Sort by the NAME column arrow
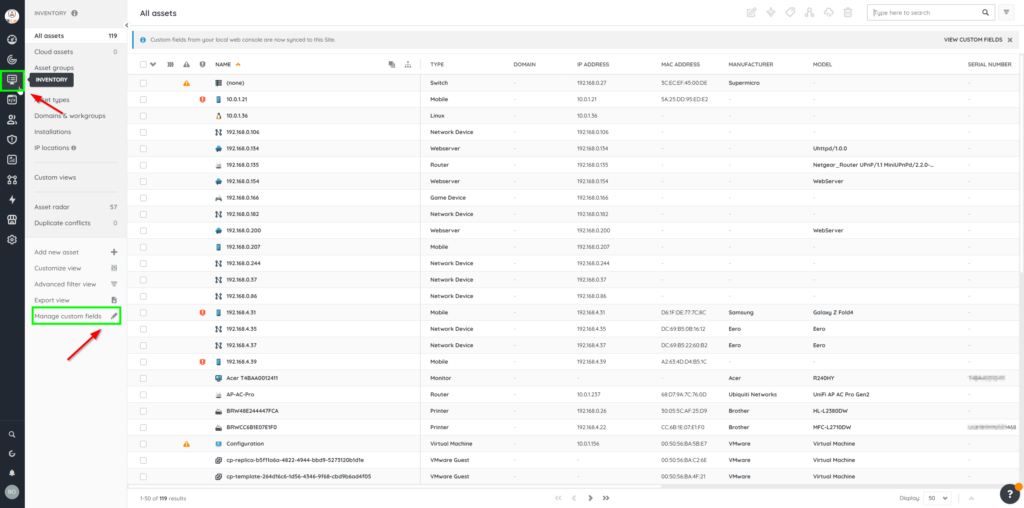 238,65
